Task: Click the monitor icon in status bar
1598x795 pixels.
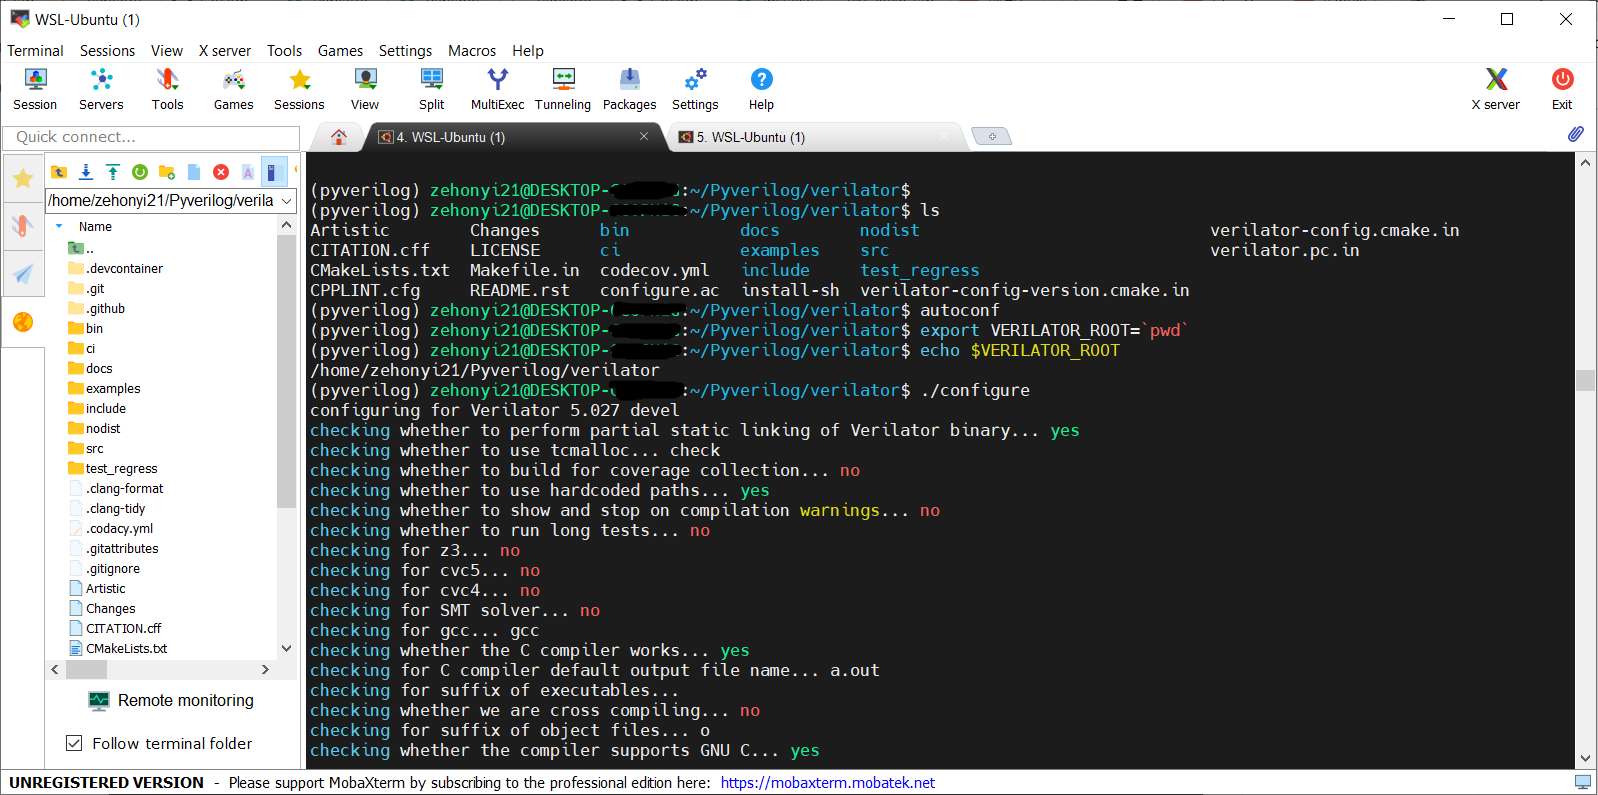Action: (1583, 782)
